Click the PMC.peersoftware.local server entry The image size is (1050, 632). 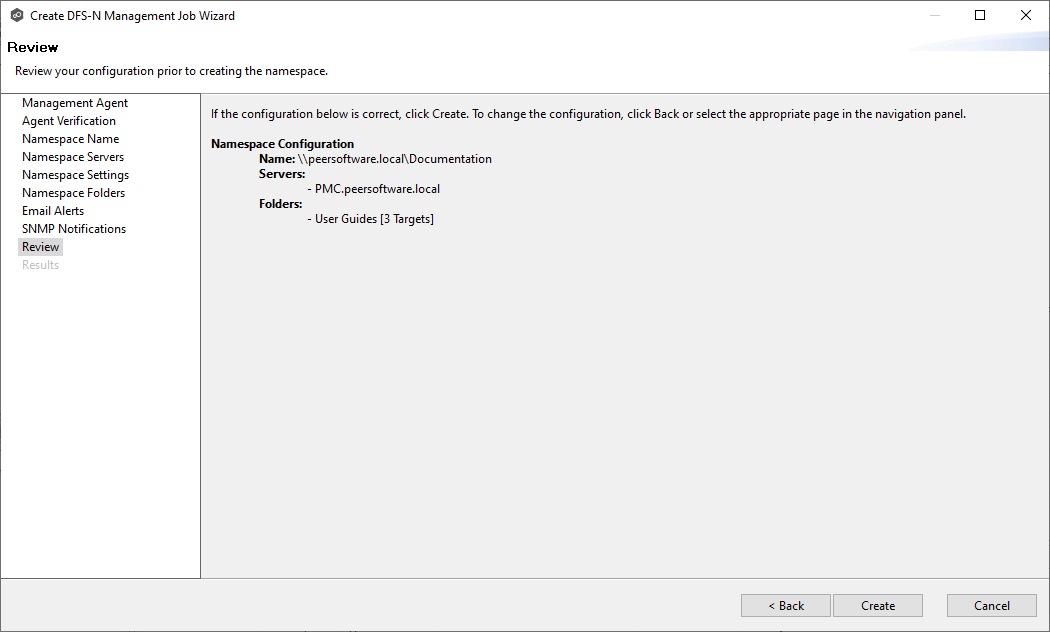tap(377, 189)
